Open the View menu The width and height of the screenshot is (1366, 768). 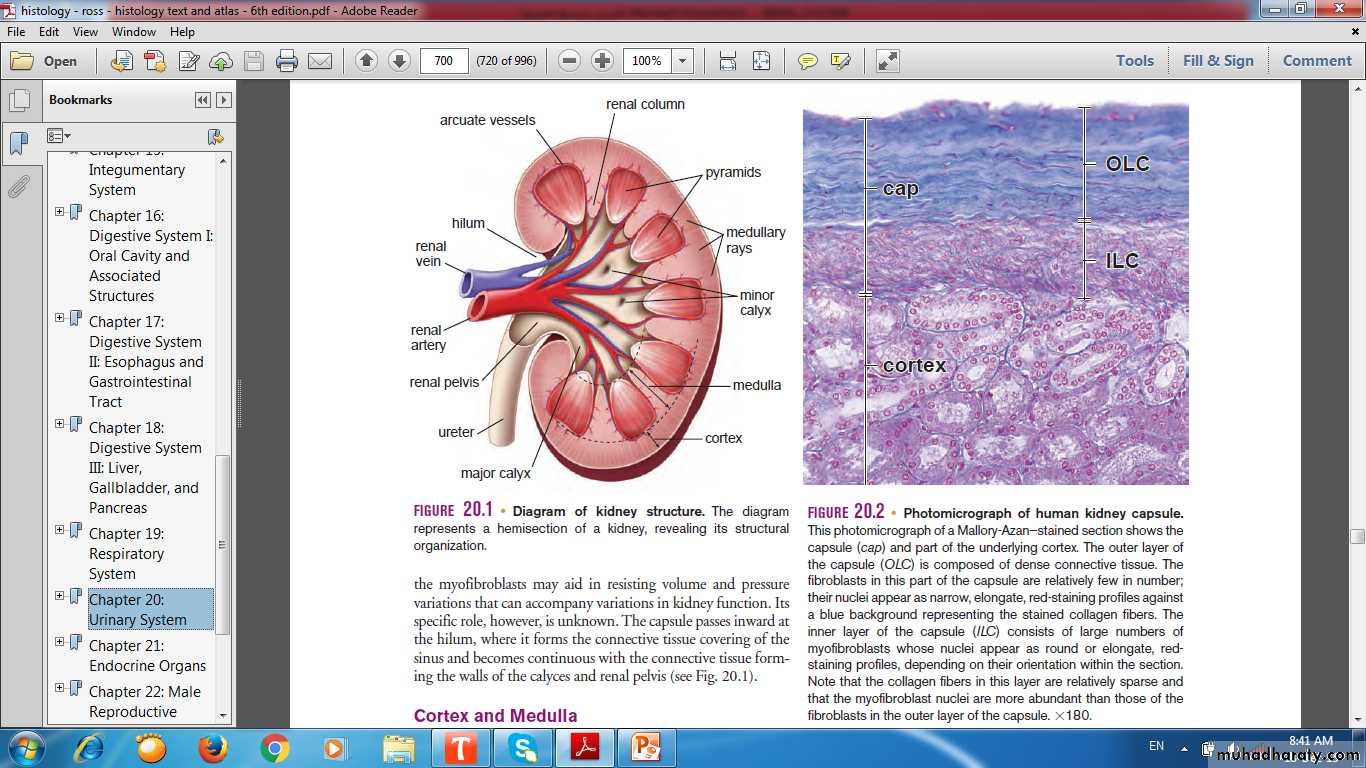coord(85,32)
